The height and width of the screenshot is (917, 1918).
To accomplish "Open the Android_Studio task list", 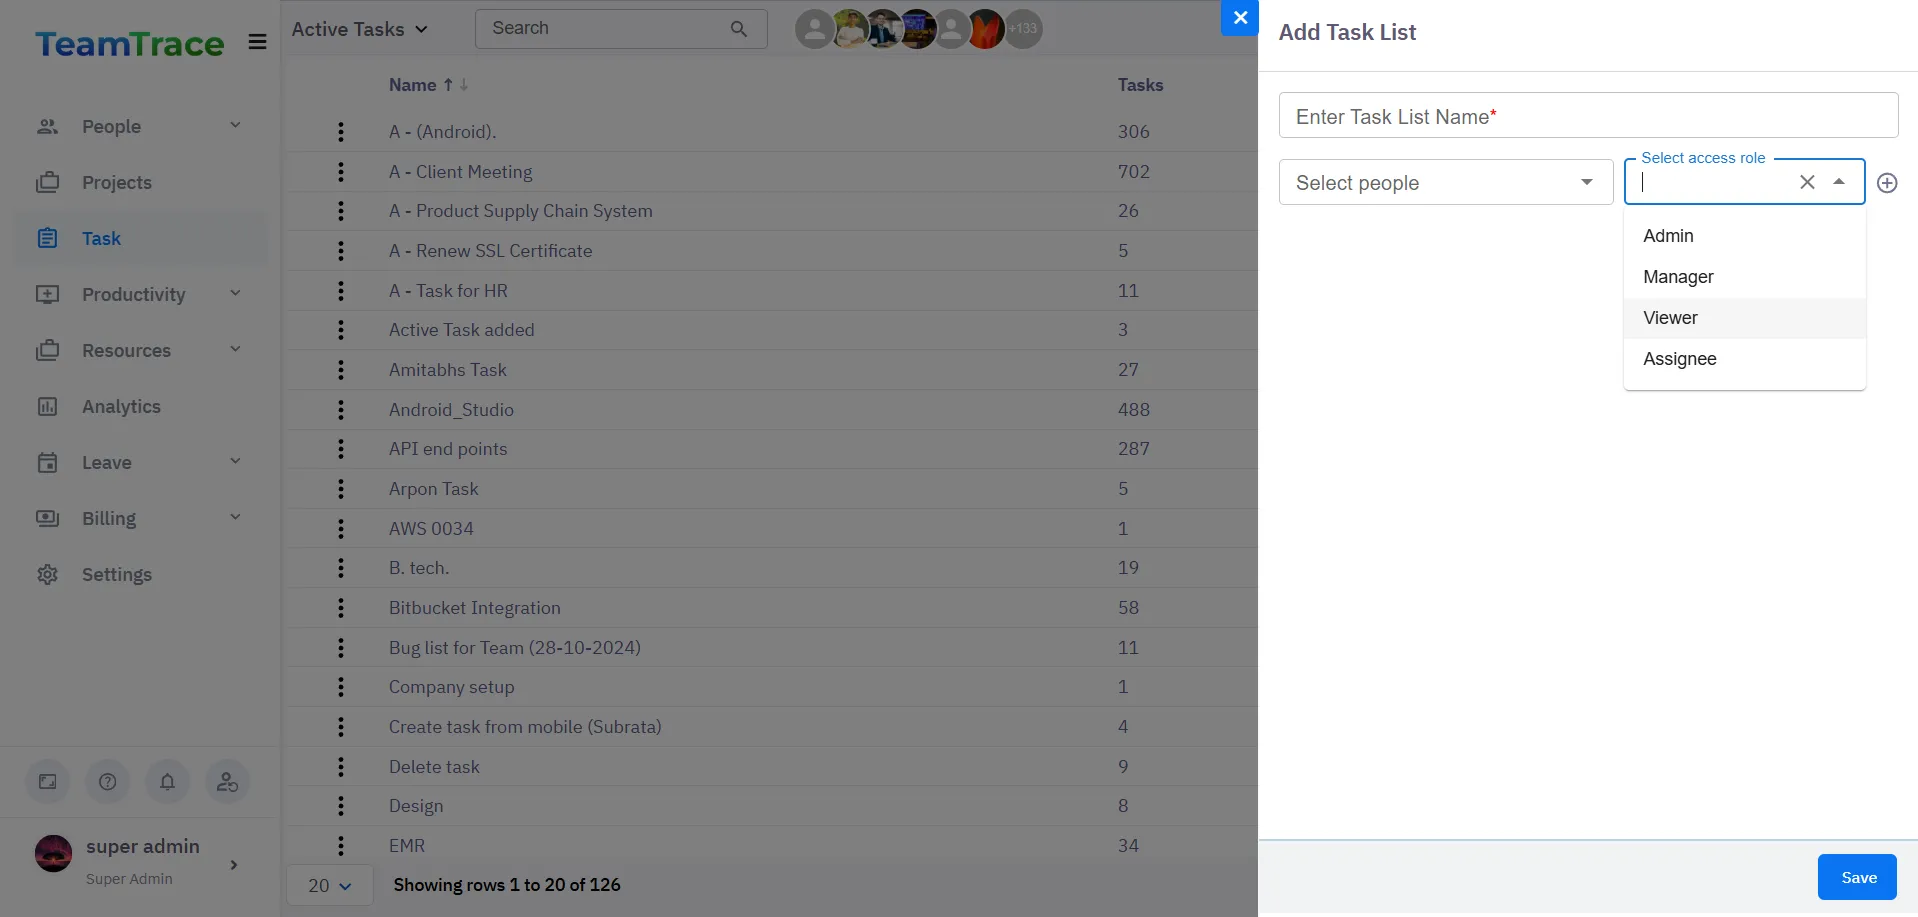I will [x=451, y=410].
